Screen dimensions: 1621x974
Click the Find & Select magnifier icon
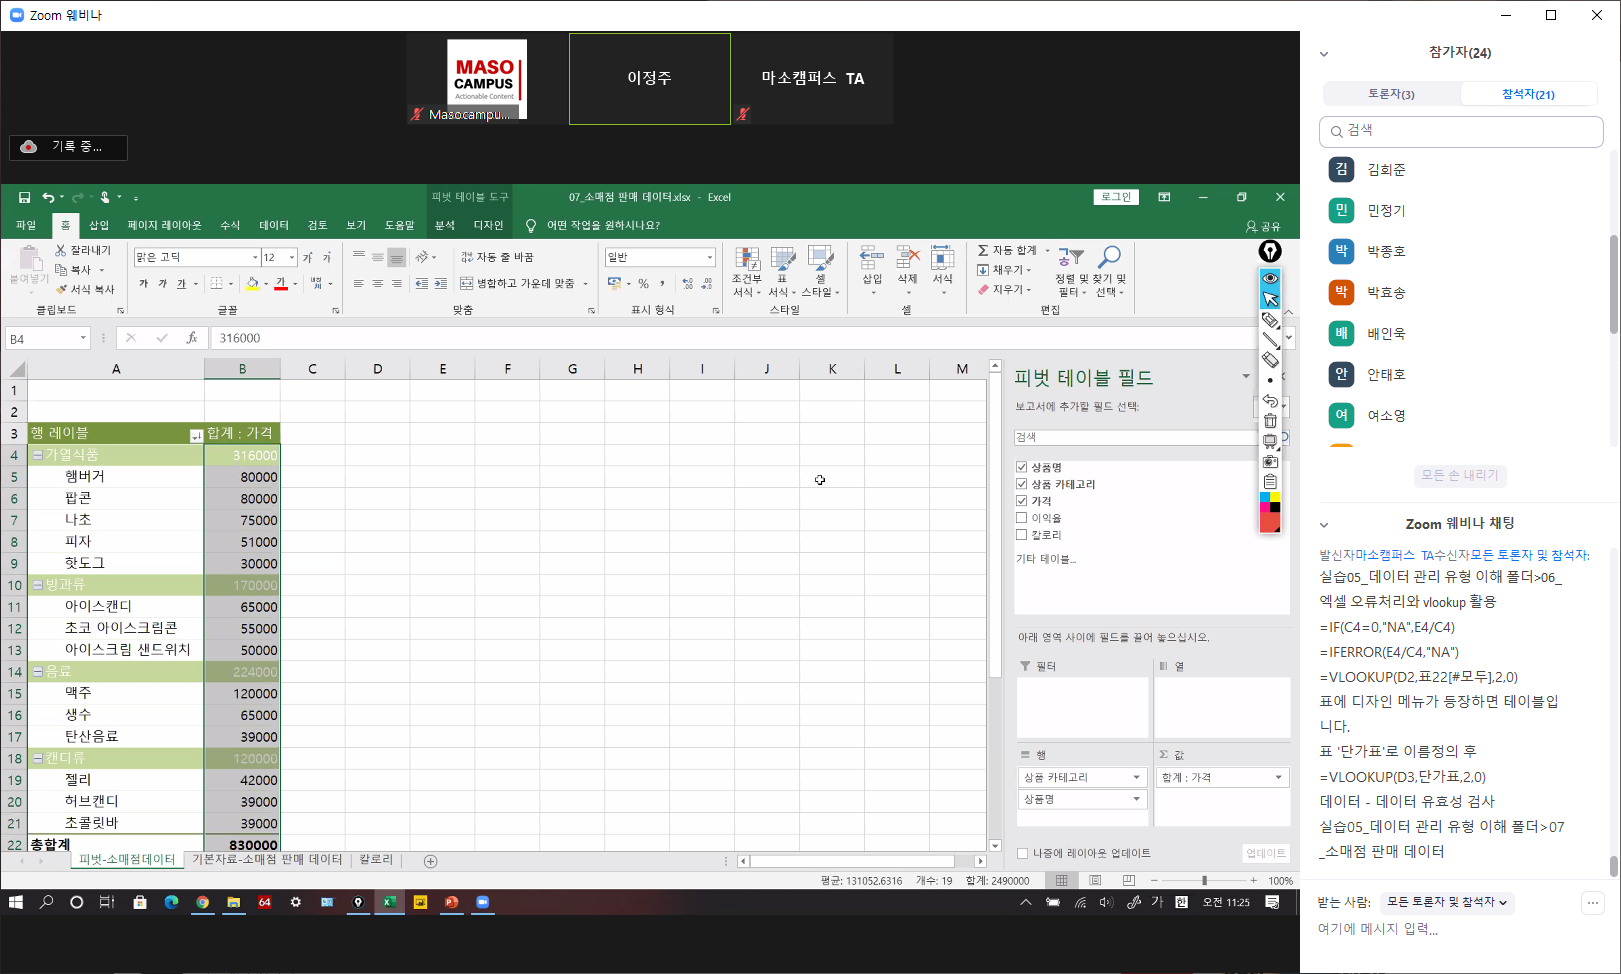click(x=1109, y=258)
